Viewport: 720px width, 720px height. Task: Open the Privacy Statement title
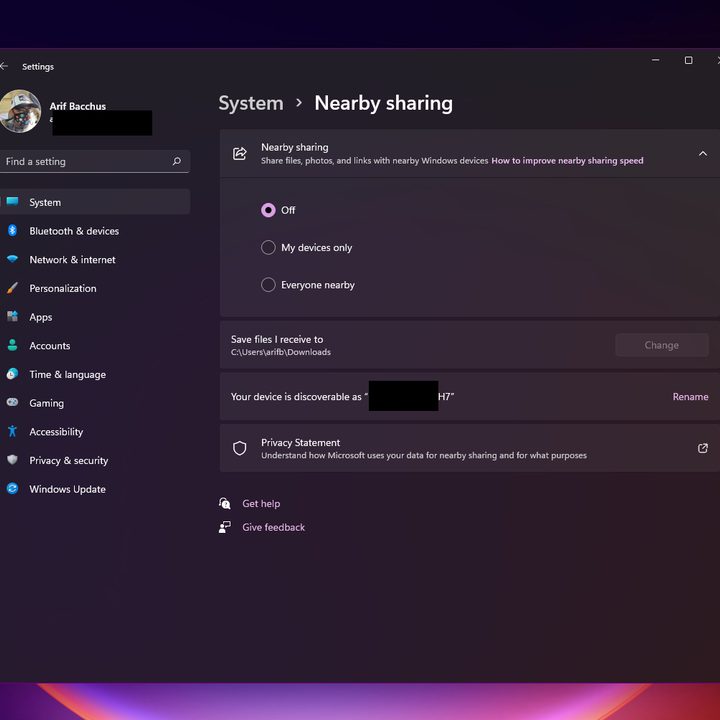point(300,443)
